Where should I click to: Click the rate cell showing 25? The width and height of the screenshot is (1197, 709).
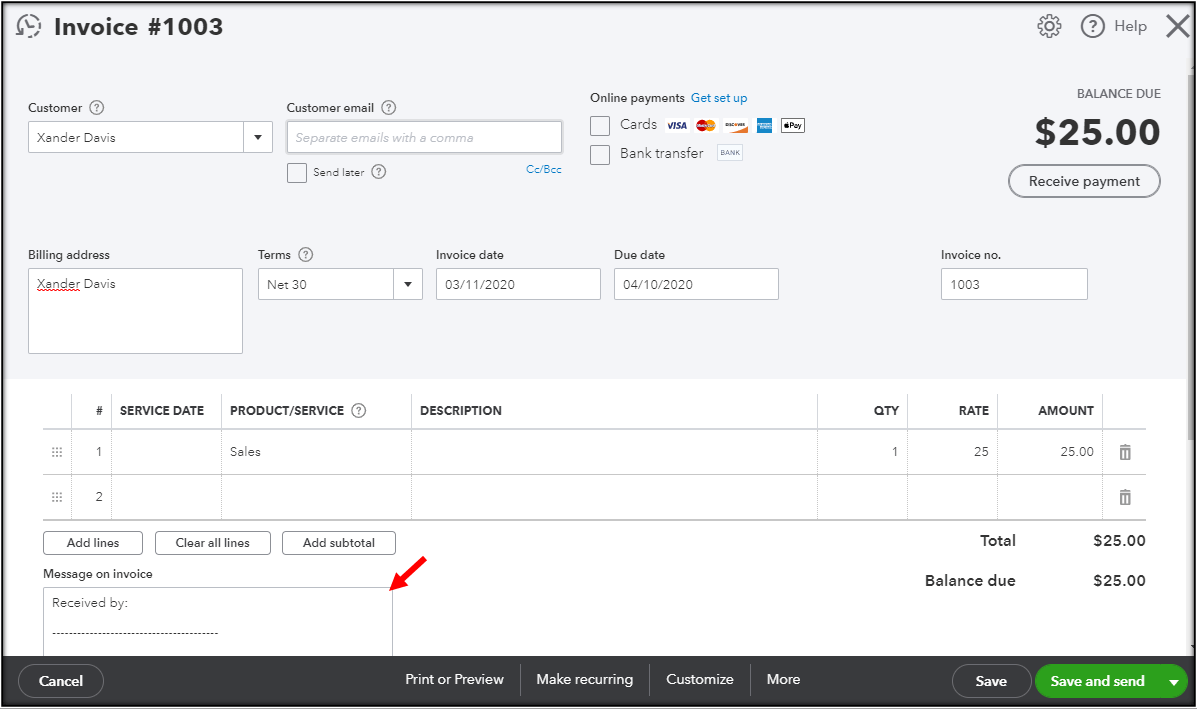(952, 452)
